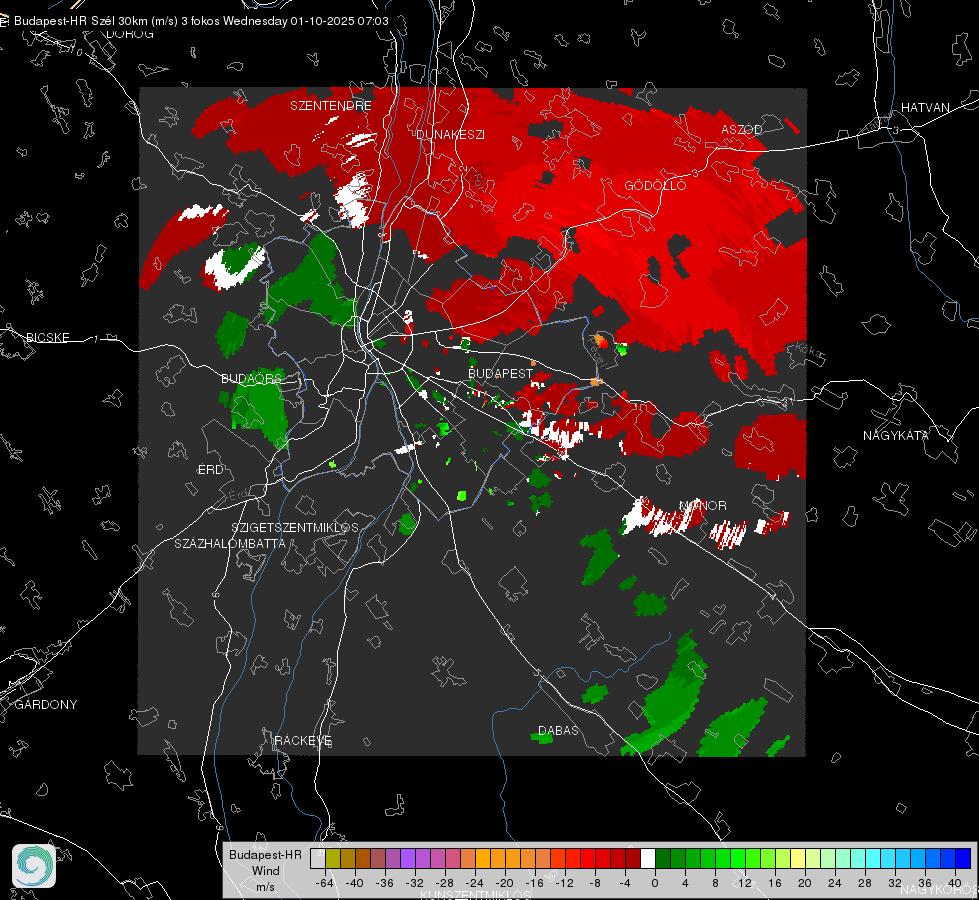The width and height of the screenshot is (979, 900).
Task: Click the 'NAGYKÁTA' city label
Action: click(895, 435)
